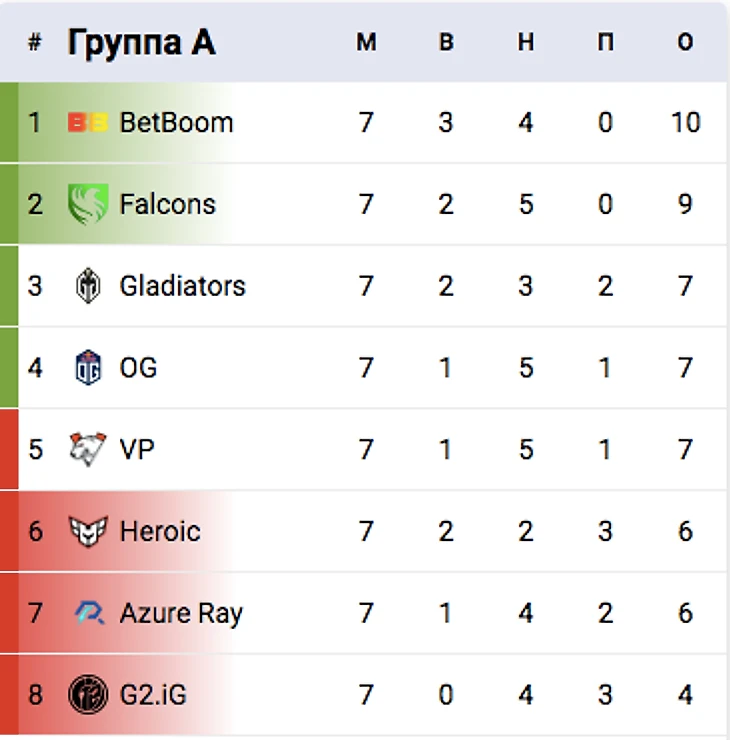Click the Heroic team name
The height and width of the screenshot is (740, 730).
160,531
